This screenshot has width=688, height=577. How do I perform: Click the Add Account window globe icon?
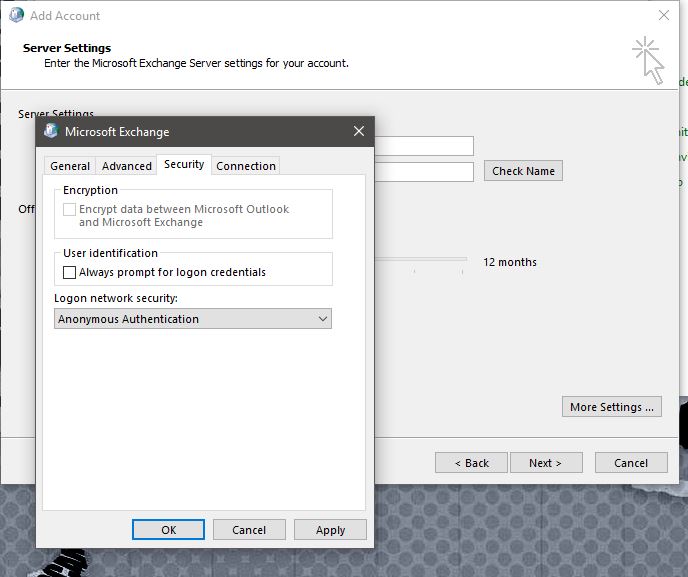point(16,15)
